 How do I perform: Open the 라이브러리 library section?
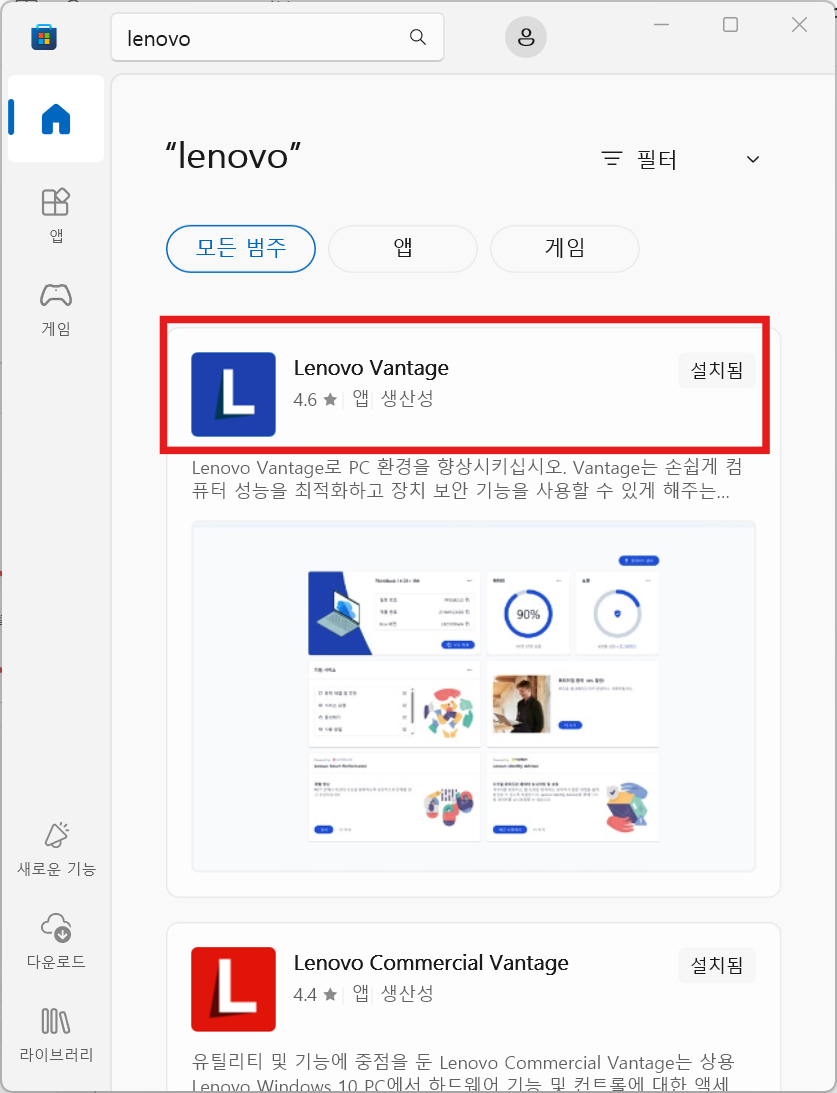56,1034
